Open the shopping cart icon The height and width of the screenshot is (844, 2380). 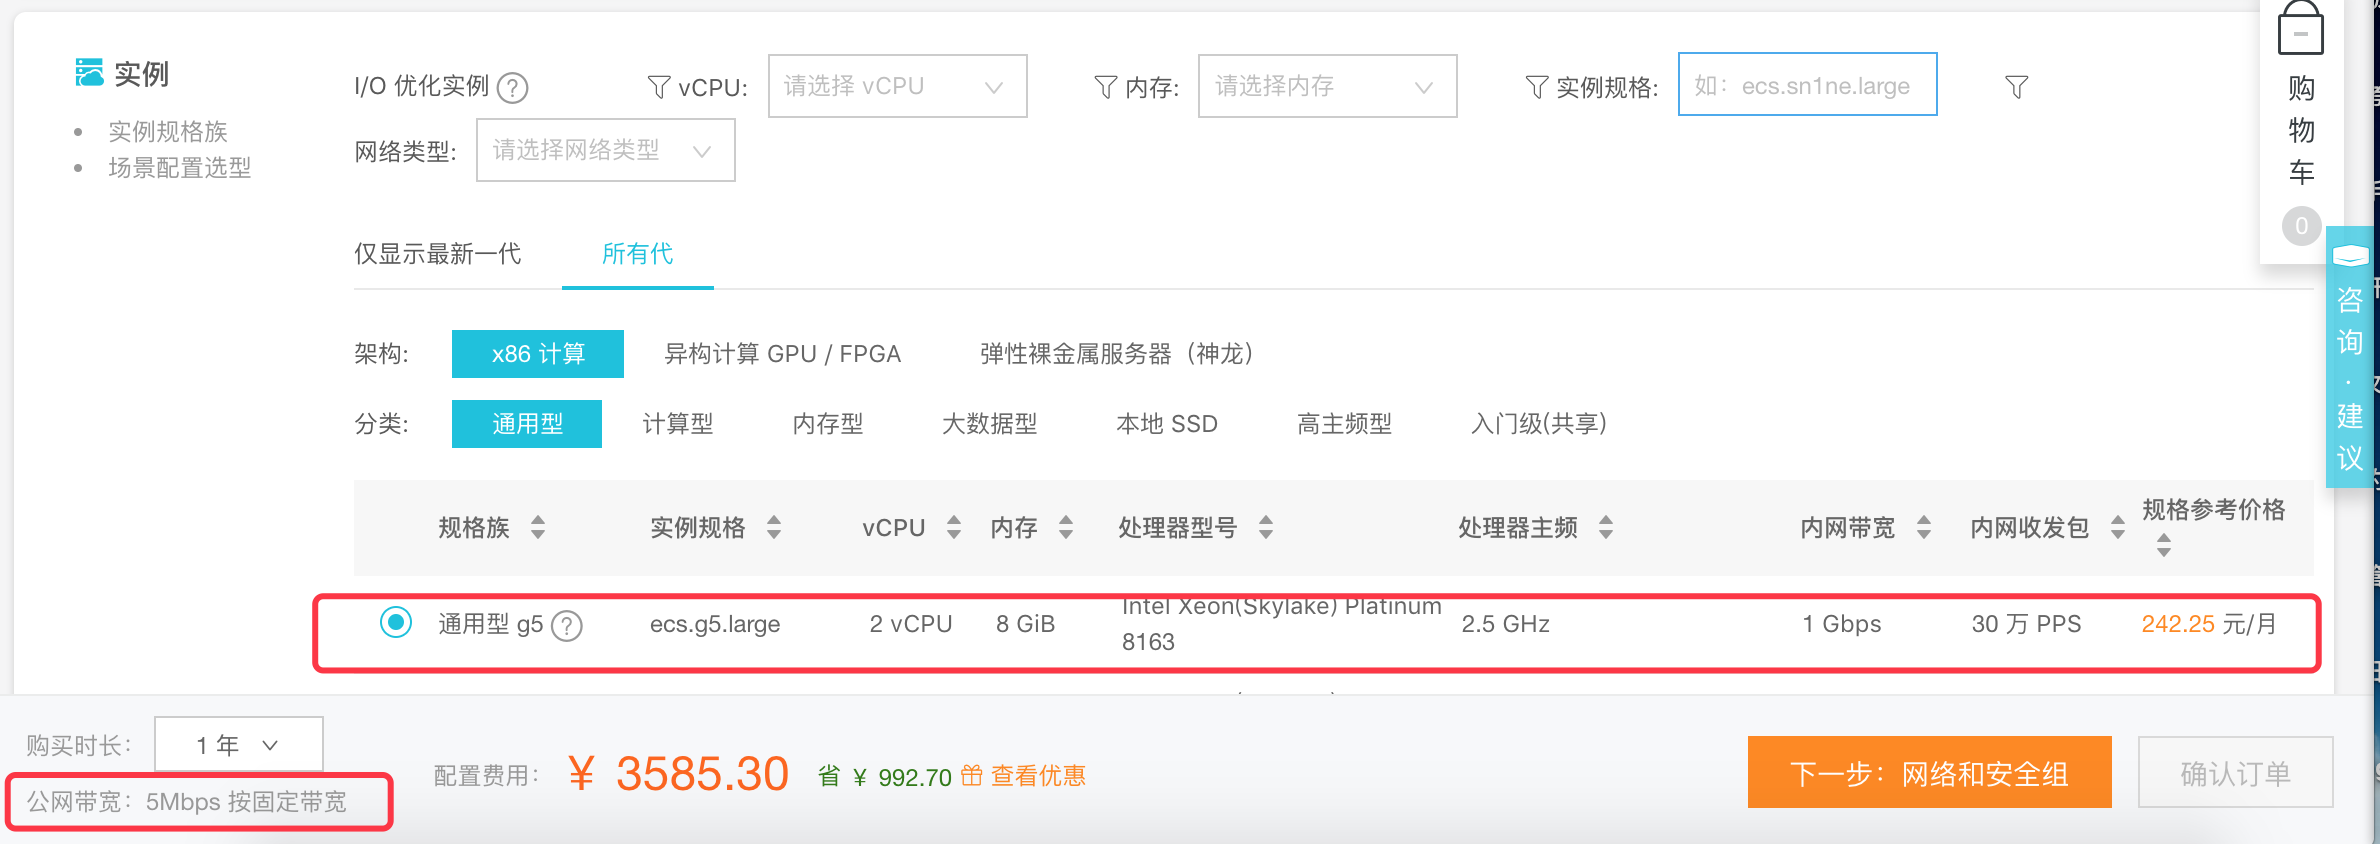pyautogui.click(x=2300, y=30)
